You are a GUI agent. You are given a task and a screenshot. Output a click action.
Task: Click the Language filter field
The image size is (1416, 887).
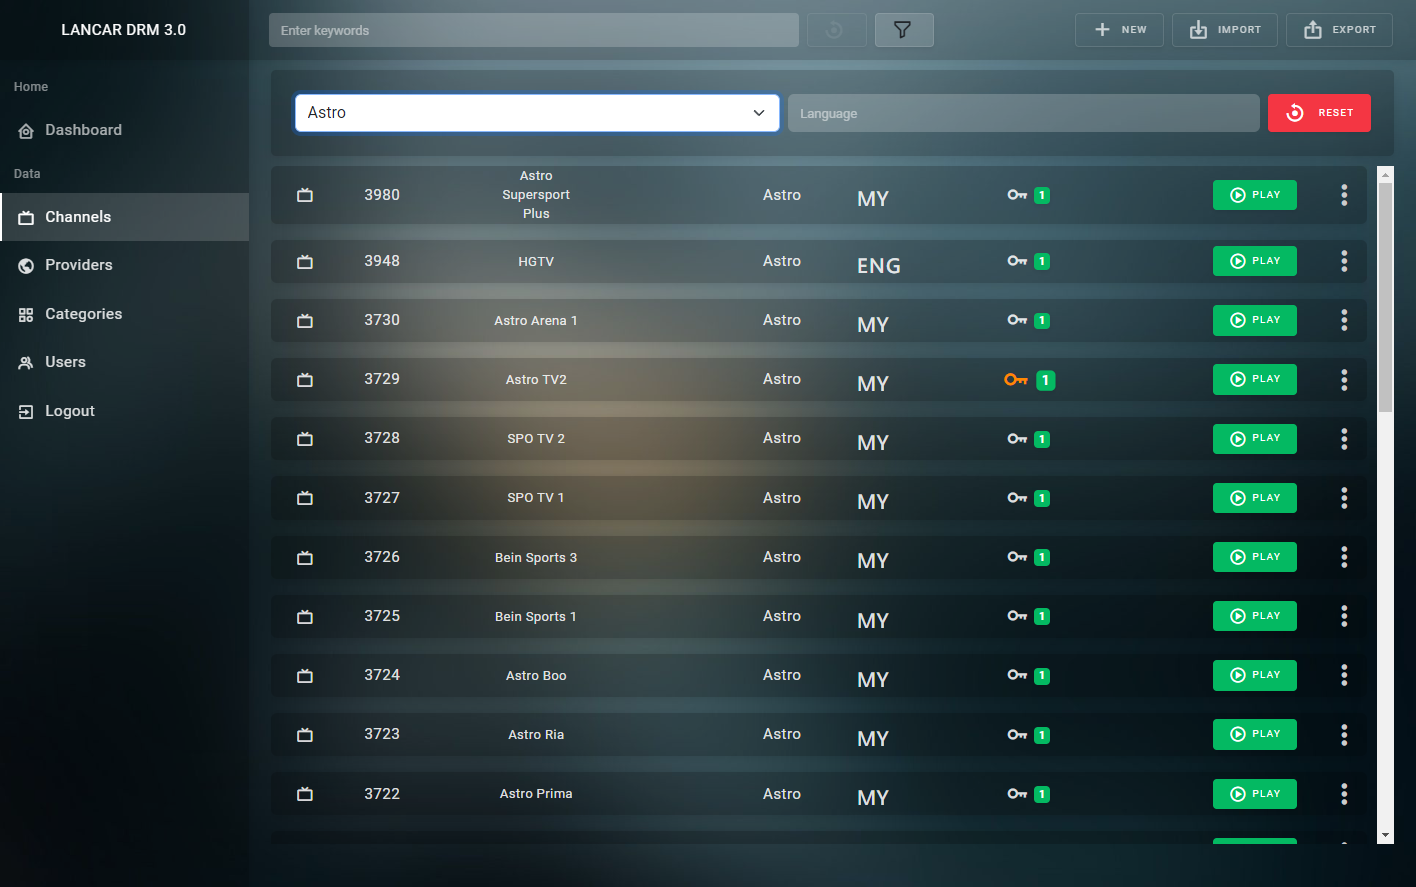click(1024, 113)
